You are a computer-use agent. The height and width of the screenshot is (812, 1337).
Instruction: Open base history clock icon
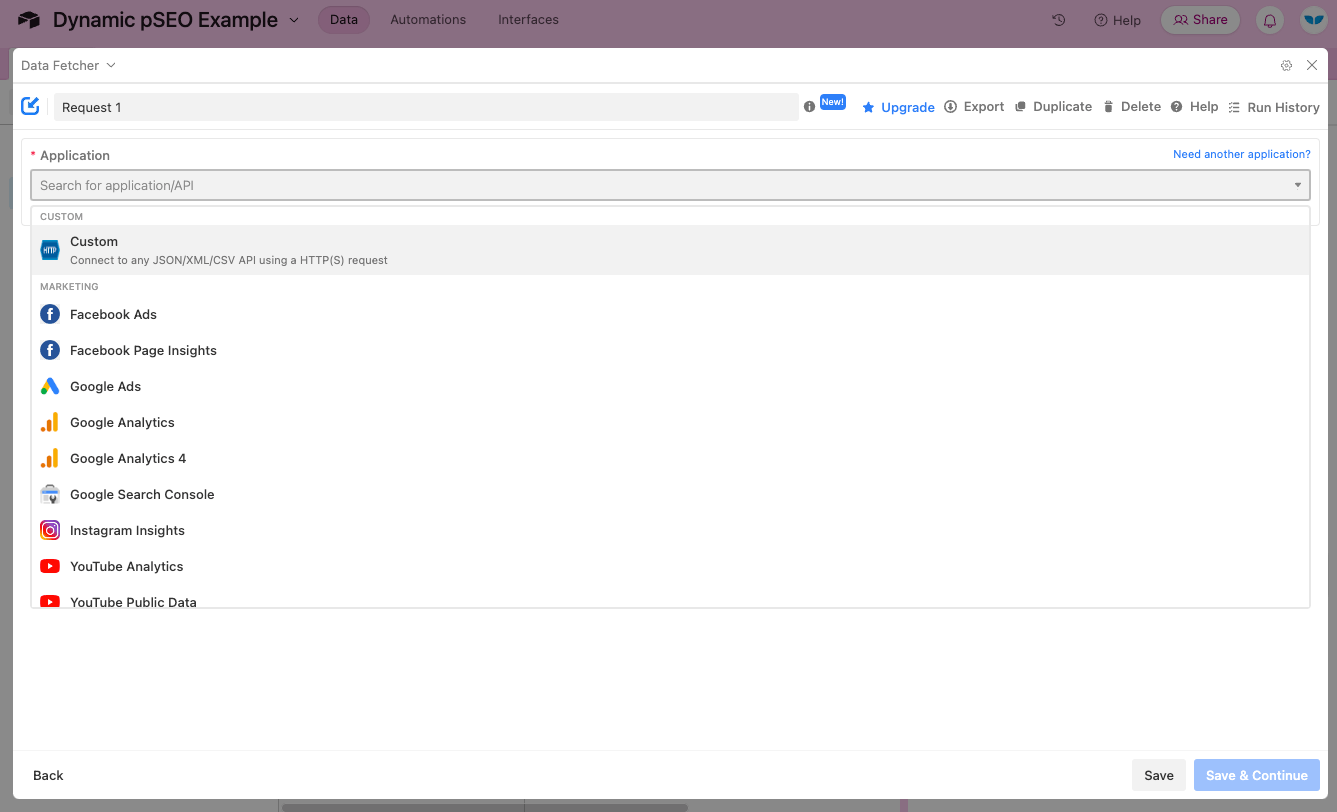(x=1059, y=20)
